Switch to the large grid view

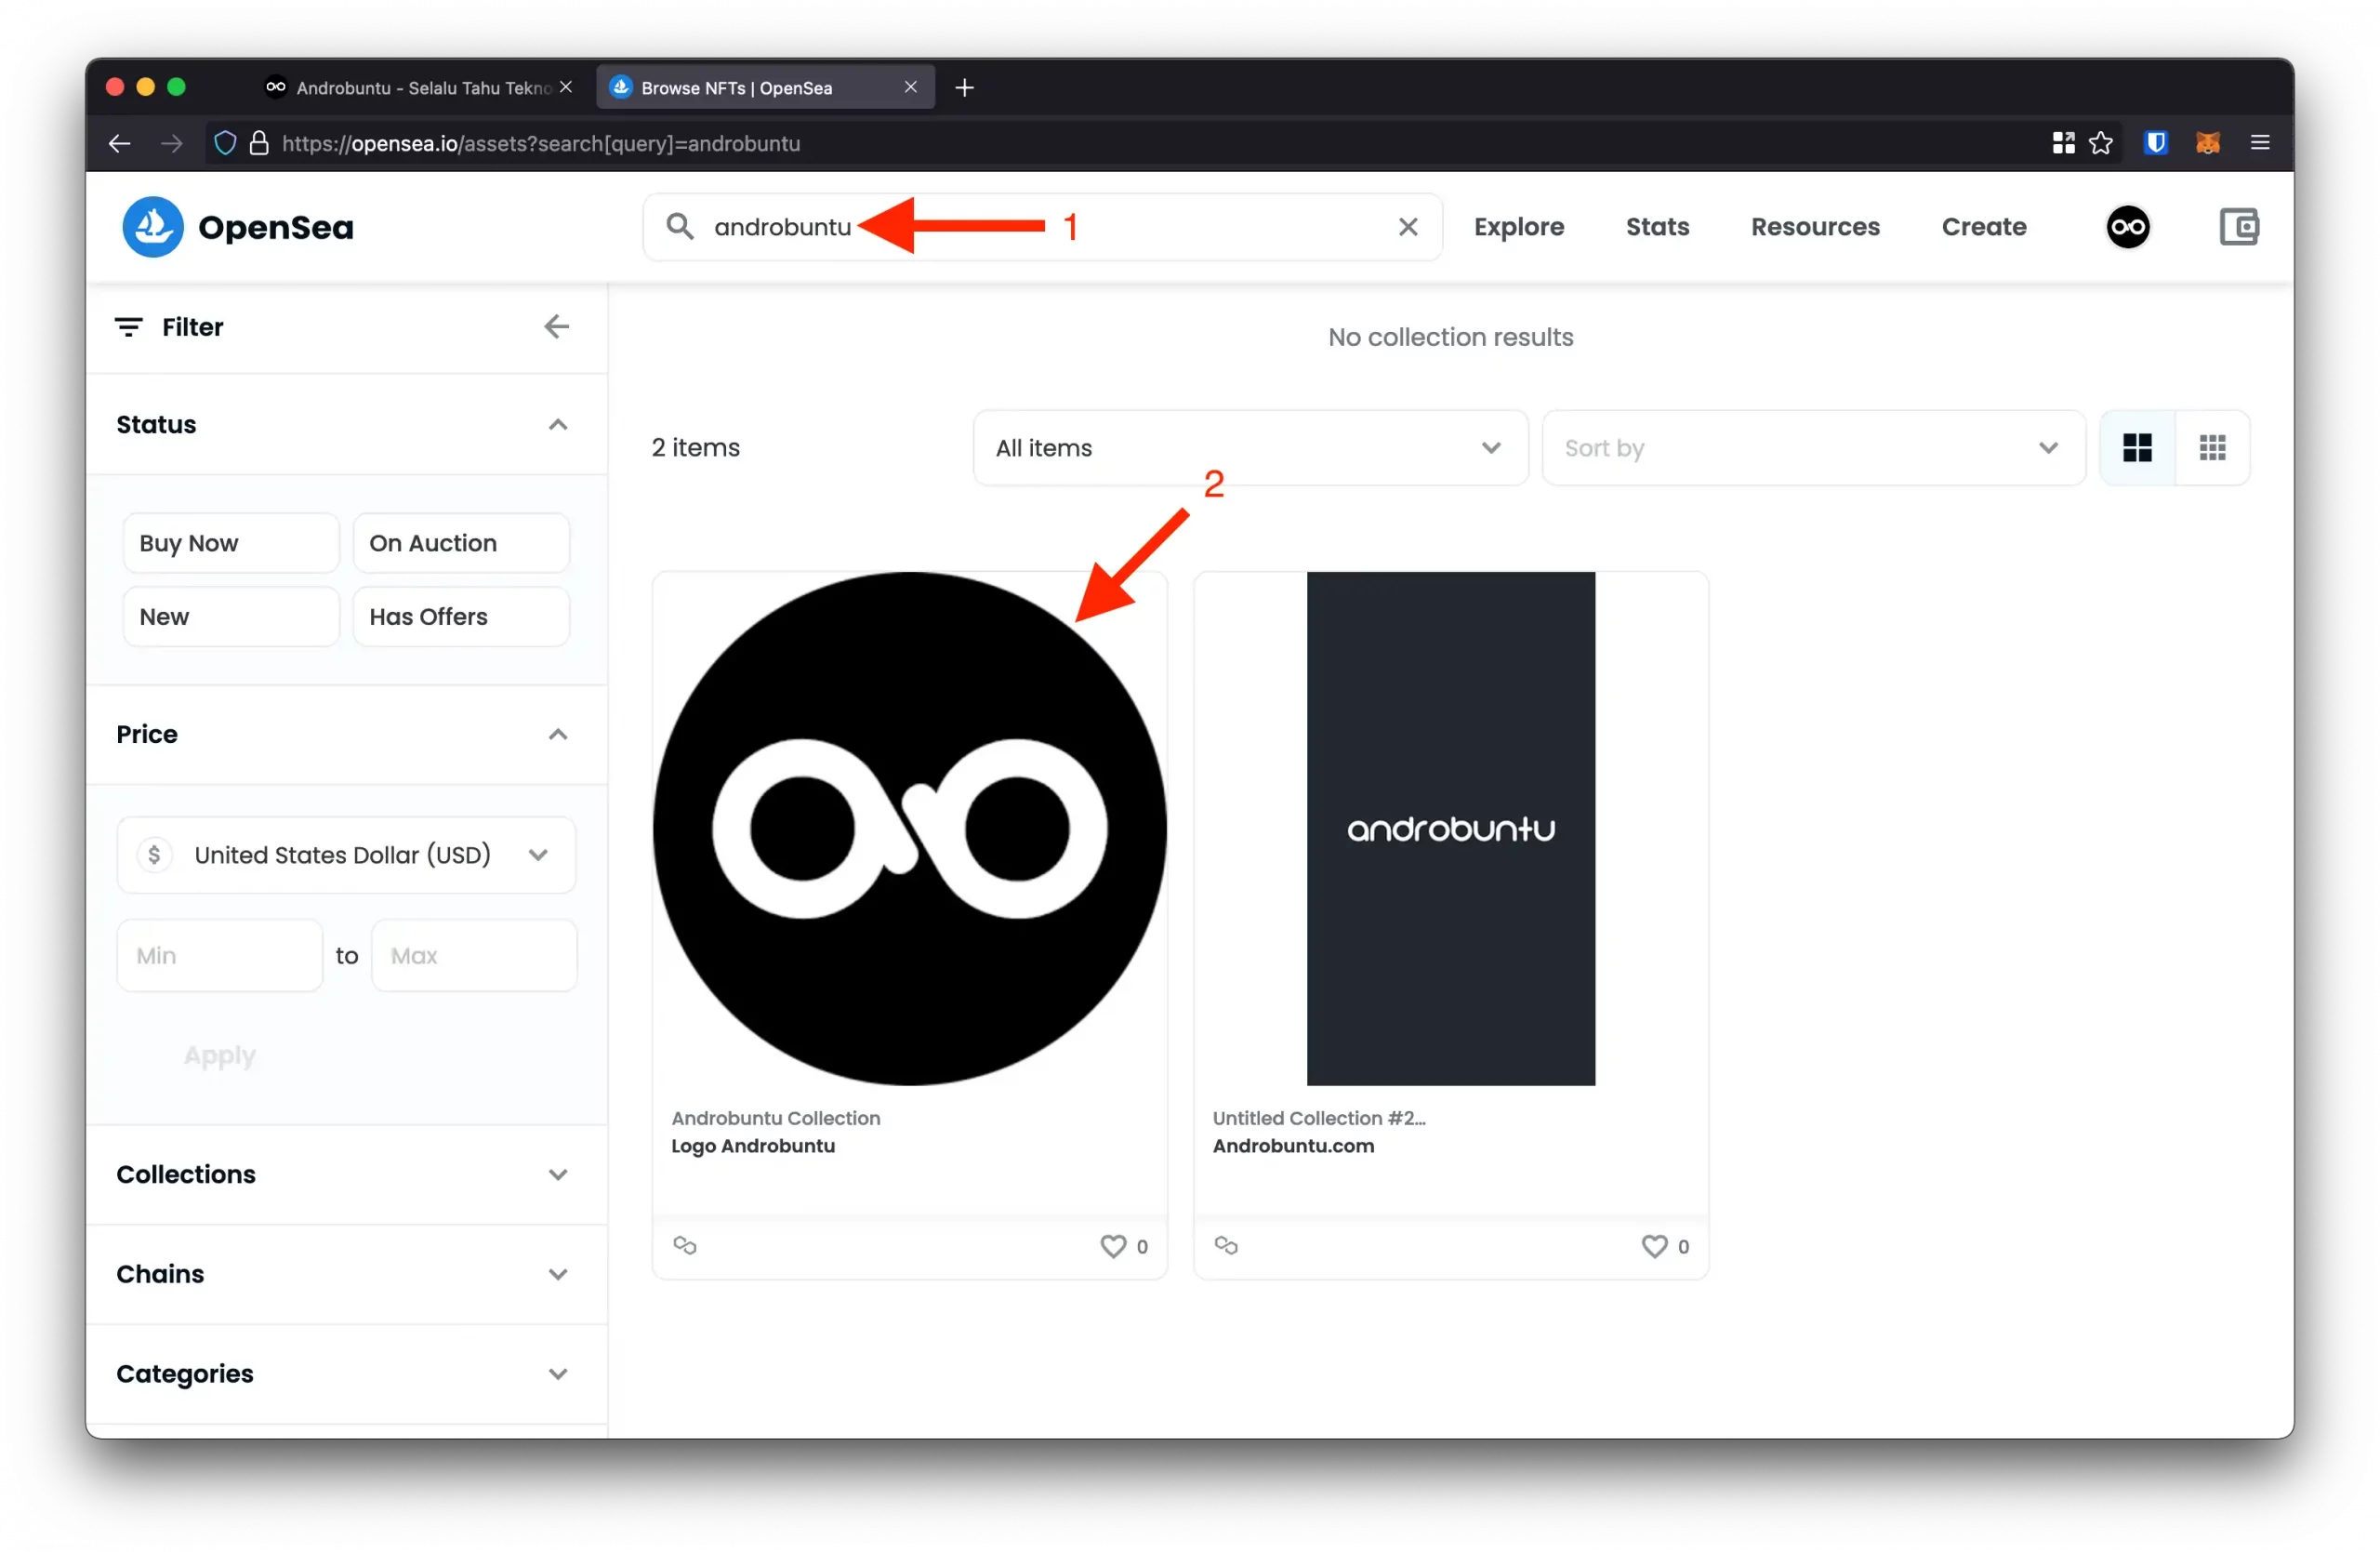(2137, 448)
